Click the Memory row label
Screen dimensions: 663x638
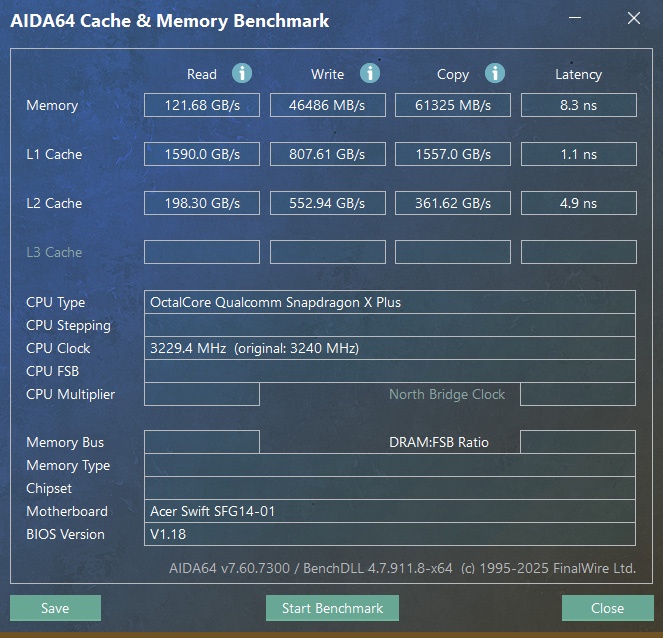coord(52,105)
